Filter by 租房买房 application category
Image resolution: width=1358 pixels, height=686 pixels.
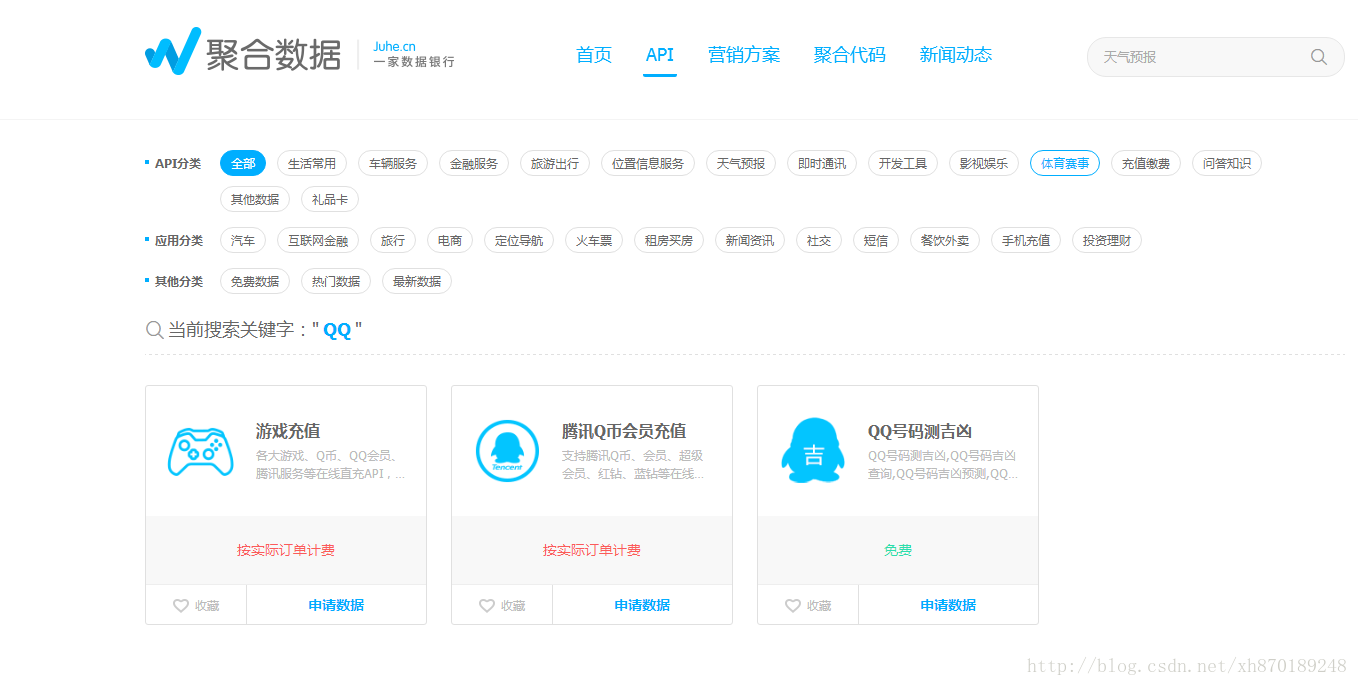pos(669,240)
